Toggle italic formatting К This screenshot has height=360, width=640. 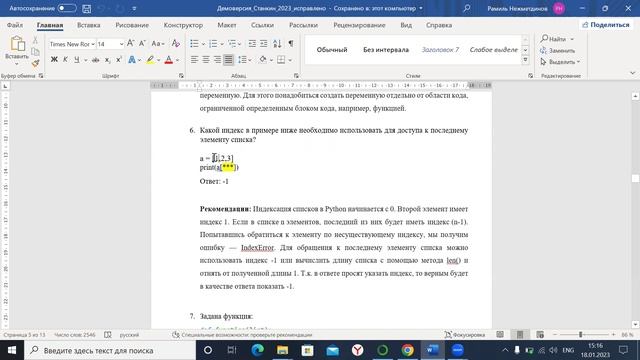point(65,60)
